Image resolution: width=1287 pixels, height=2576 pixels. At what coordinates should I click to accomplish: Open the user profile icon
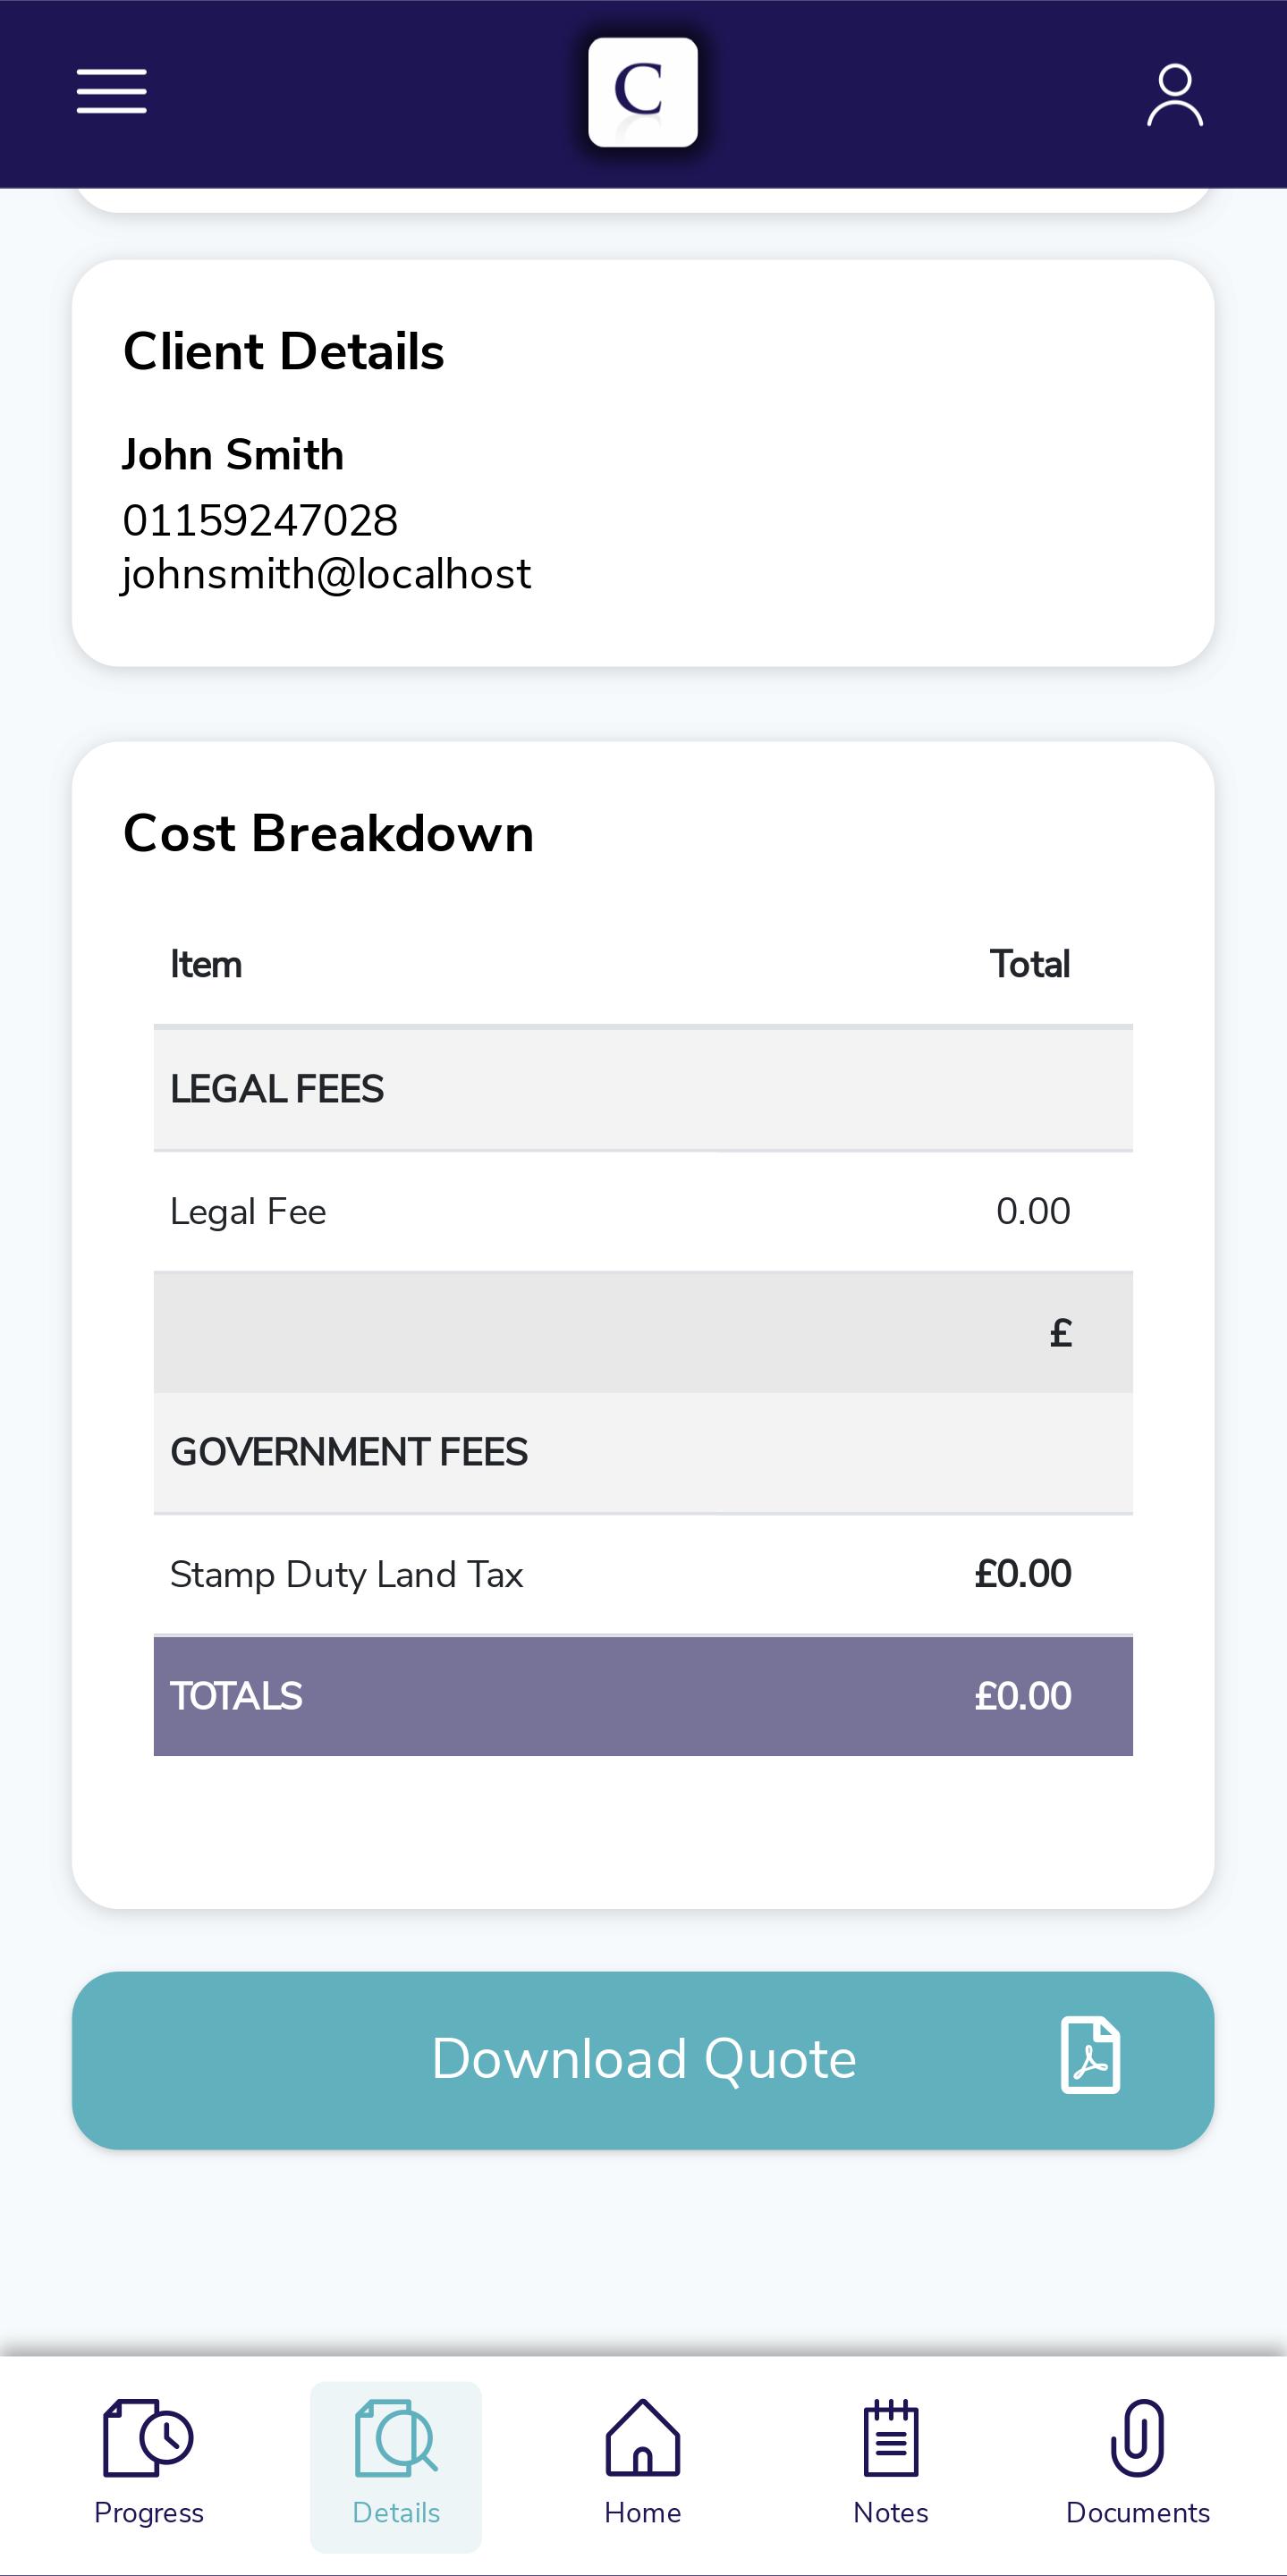[1174, 95]
